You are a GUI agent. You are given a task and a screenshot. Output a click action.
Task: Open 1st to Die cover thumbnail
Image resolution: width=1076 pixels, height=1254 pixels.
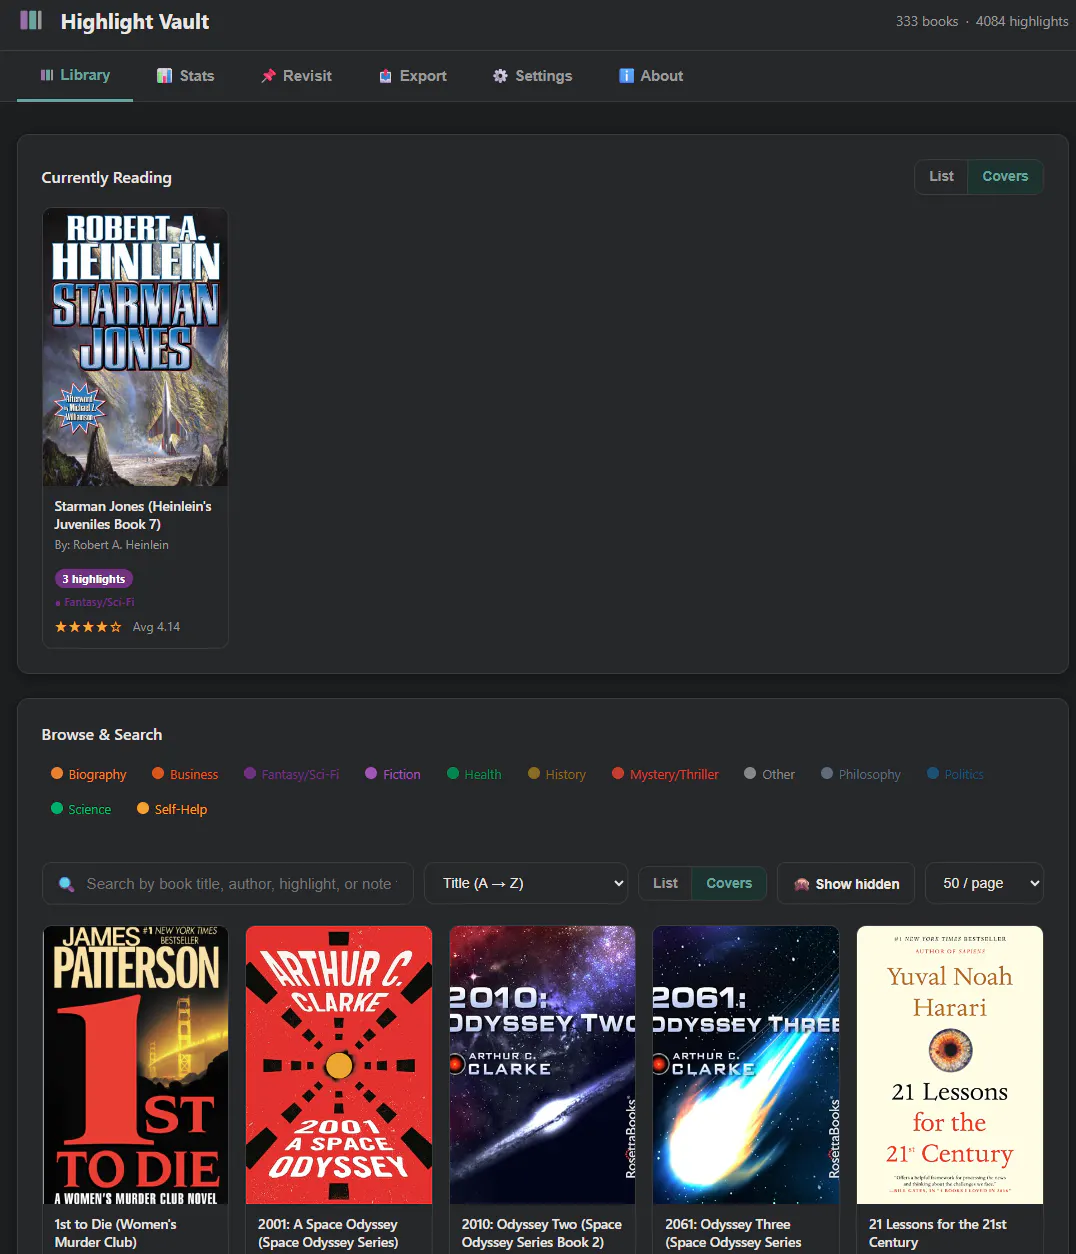coord(135,1065)
